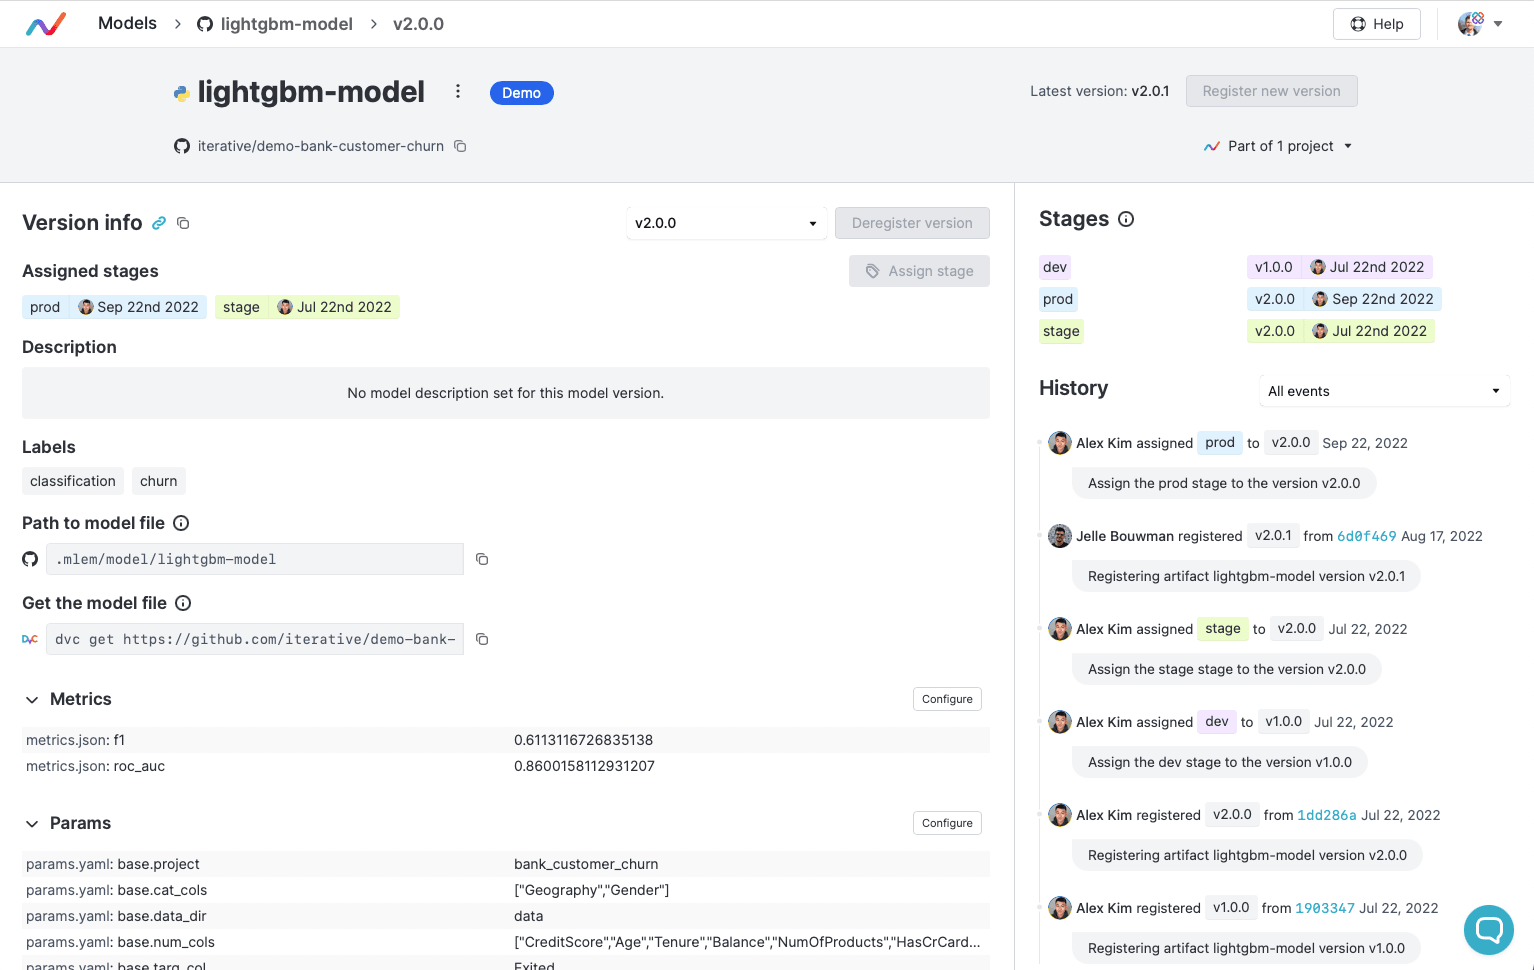Click the classification label

click(x=73, y=481)
